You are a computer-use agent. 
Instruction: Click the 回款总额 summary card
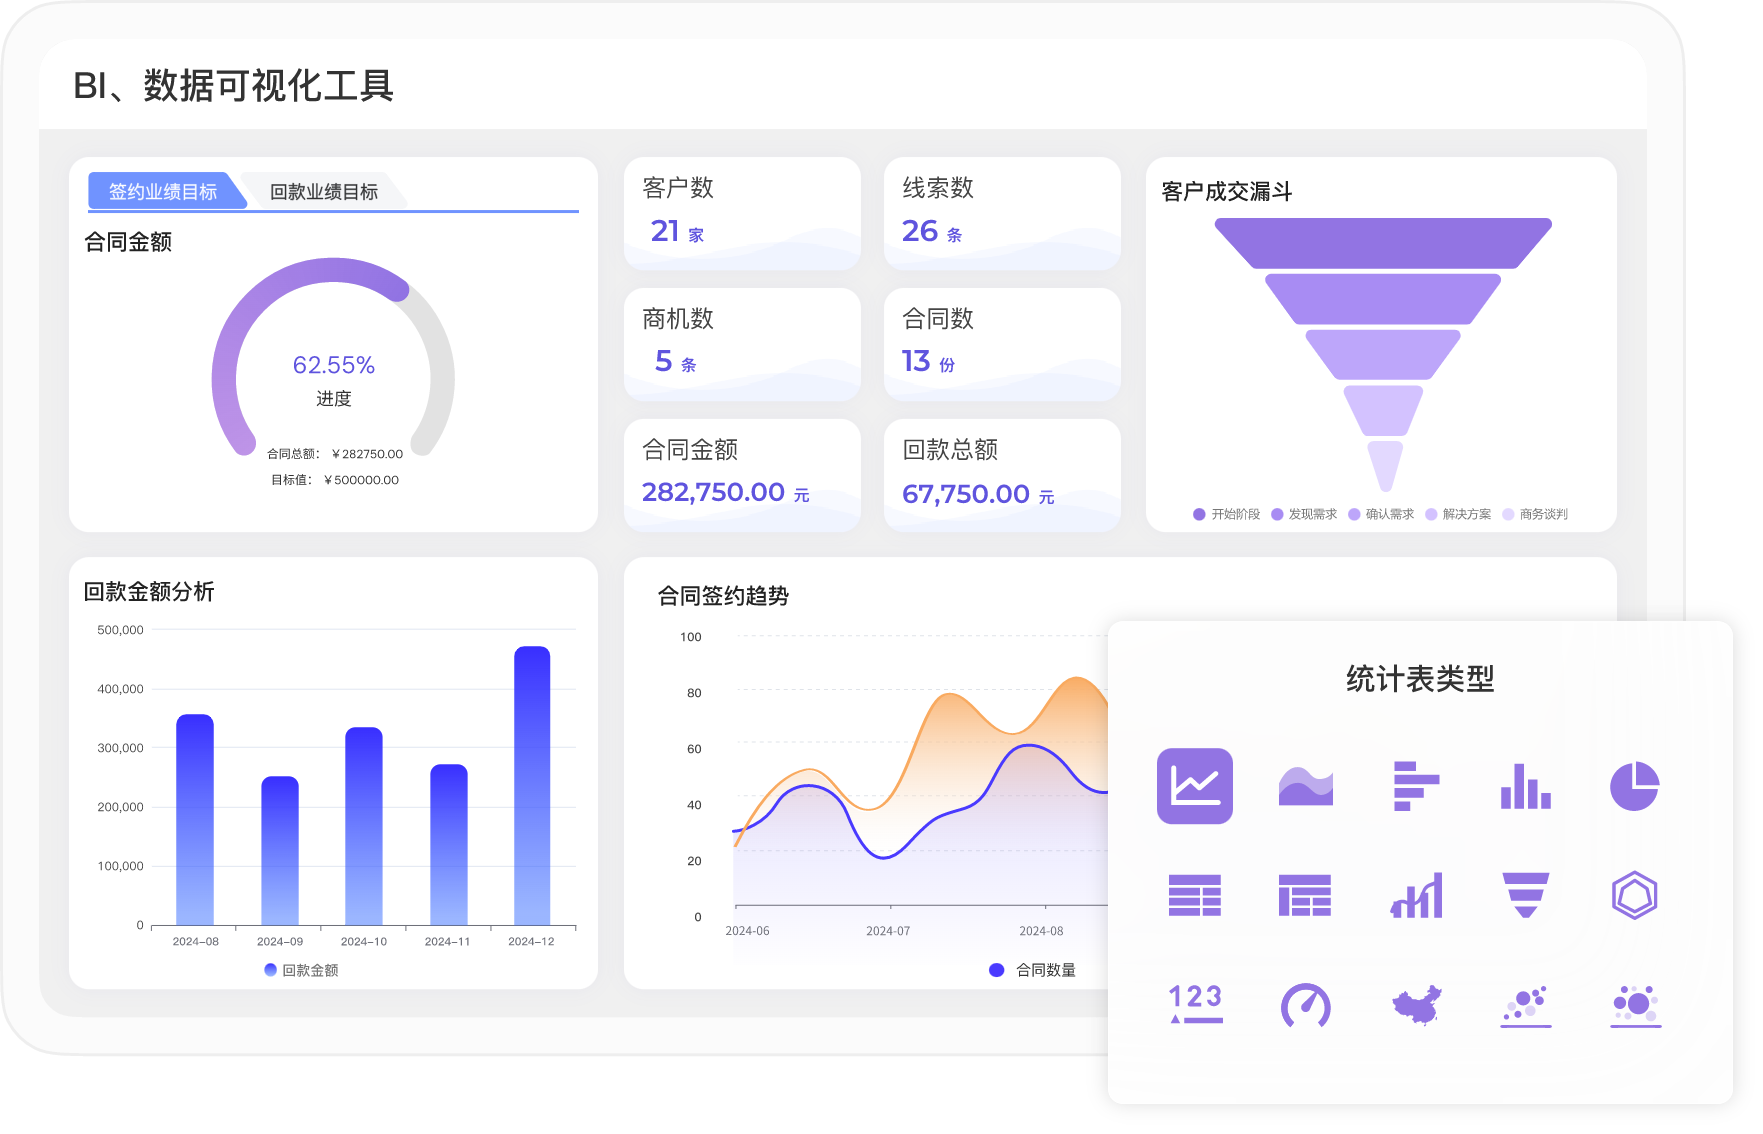pos(1002,475)
